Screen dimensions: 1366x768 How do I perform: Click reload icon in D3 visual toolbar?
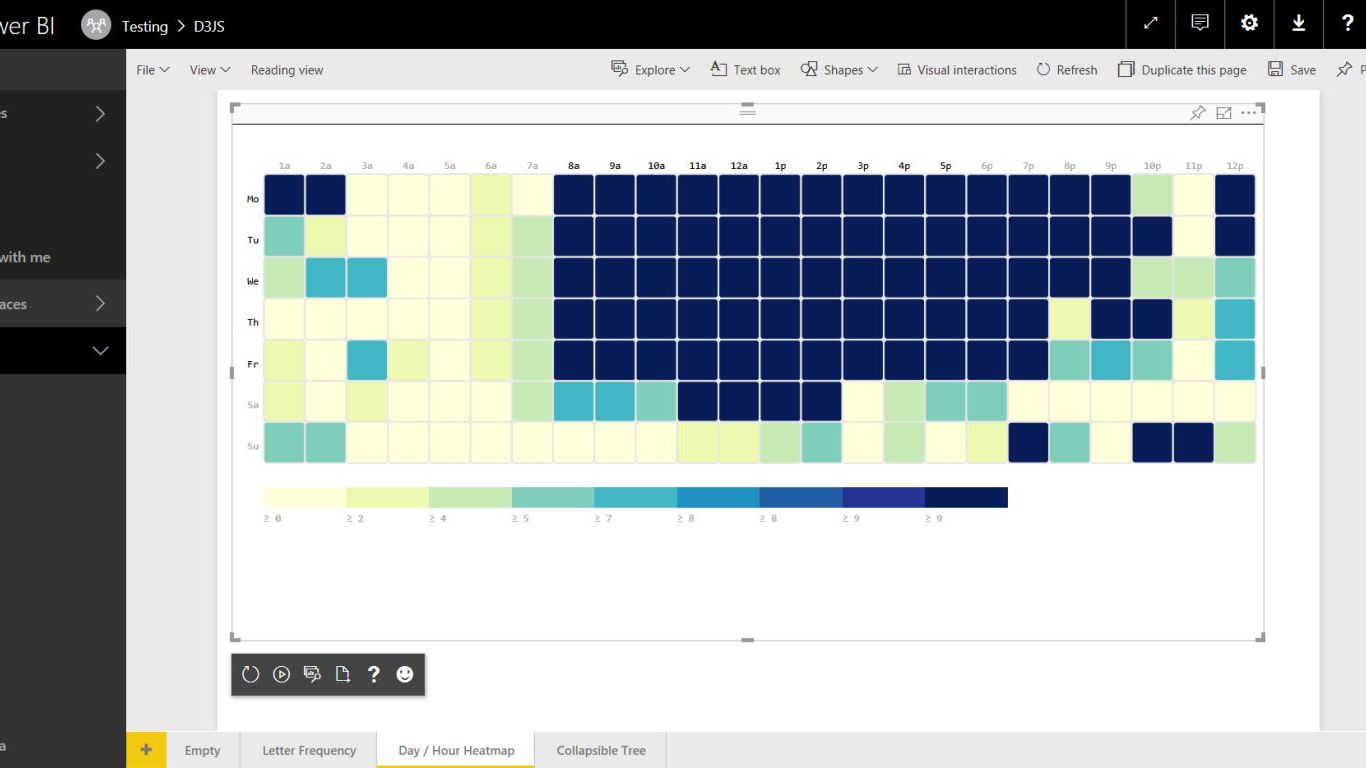[251, 675]
